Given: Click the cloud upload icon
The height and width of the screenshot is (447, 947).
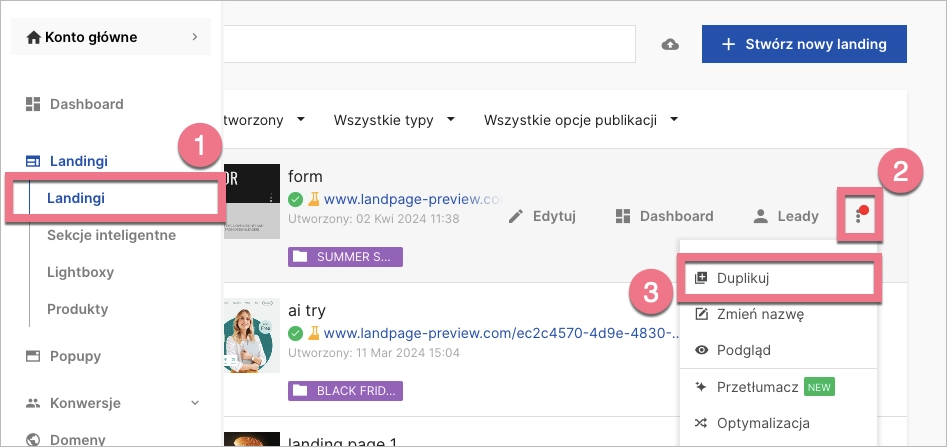Looking at the screenshot, I should 670,44.
